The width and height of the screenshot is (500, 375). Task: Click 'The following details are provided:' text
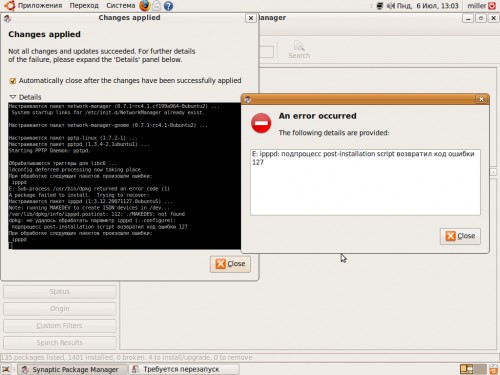[334, 133]
